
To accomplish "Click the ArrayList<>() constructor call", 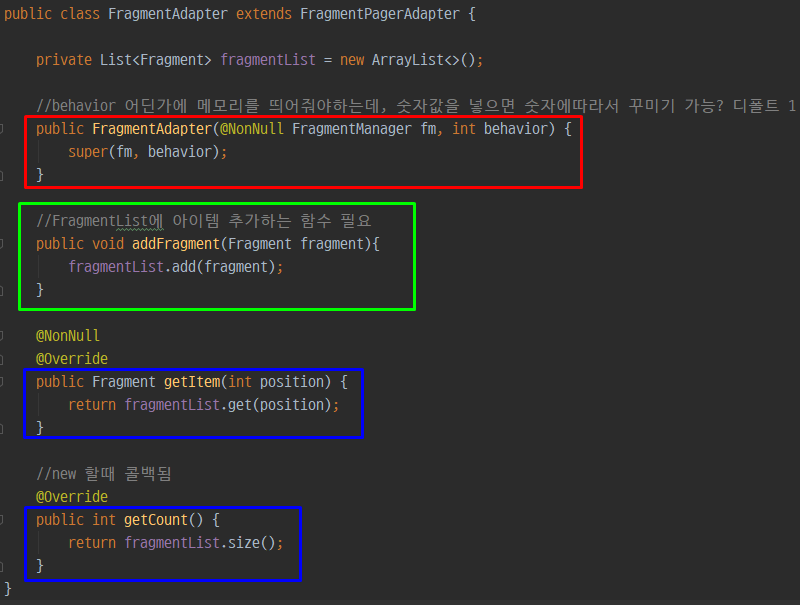I will click(424, 60).
